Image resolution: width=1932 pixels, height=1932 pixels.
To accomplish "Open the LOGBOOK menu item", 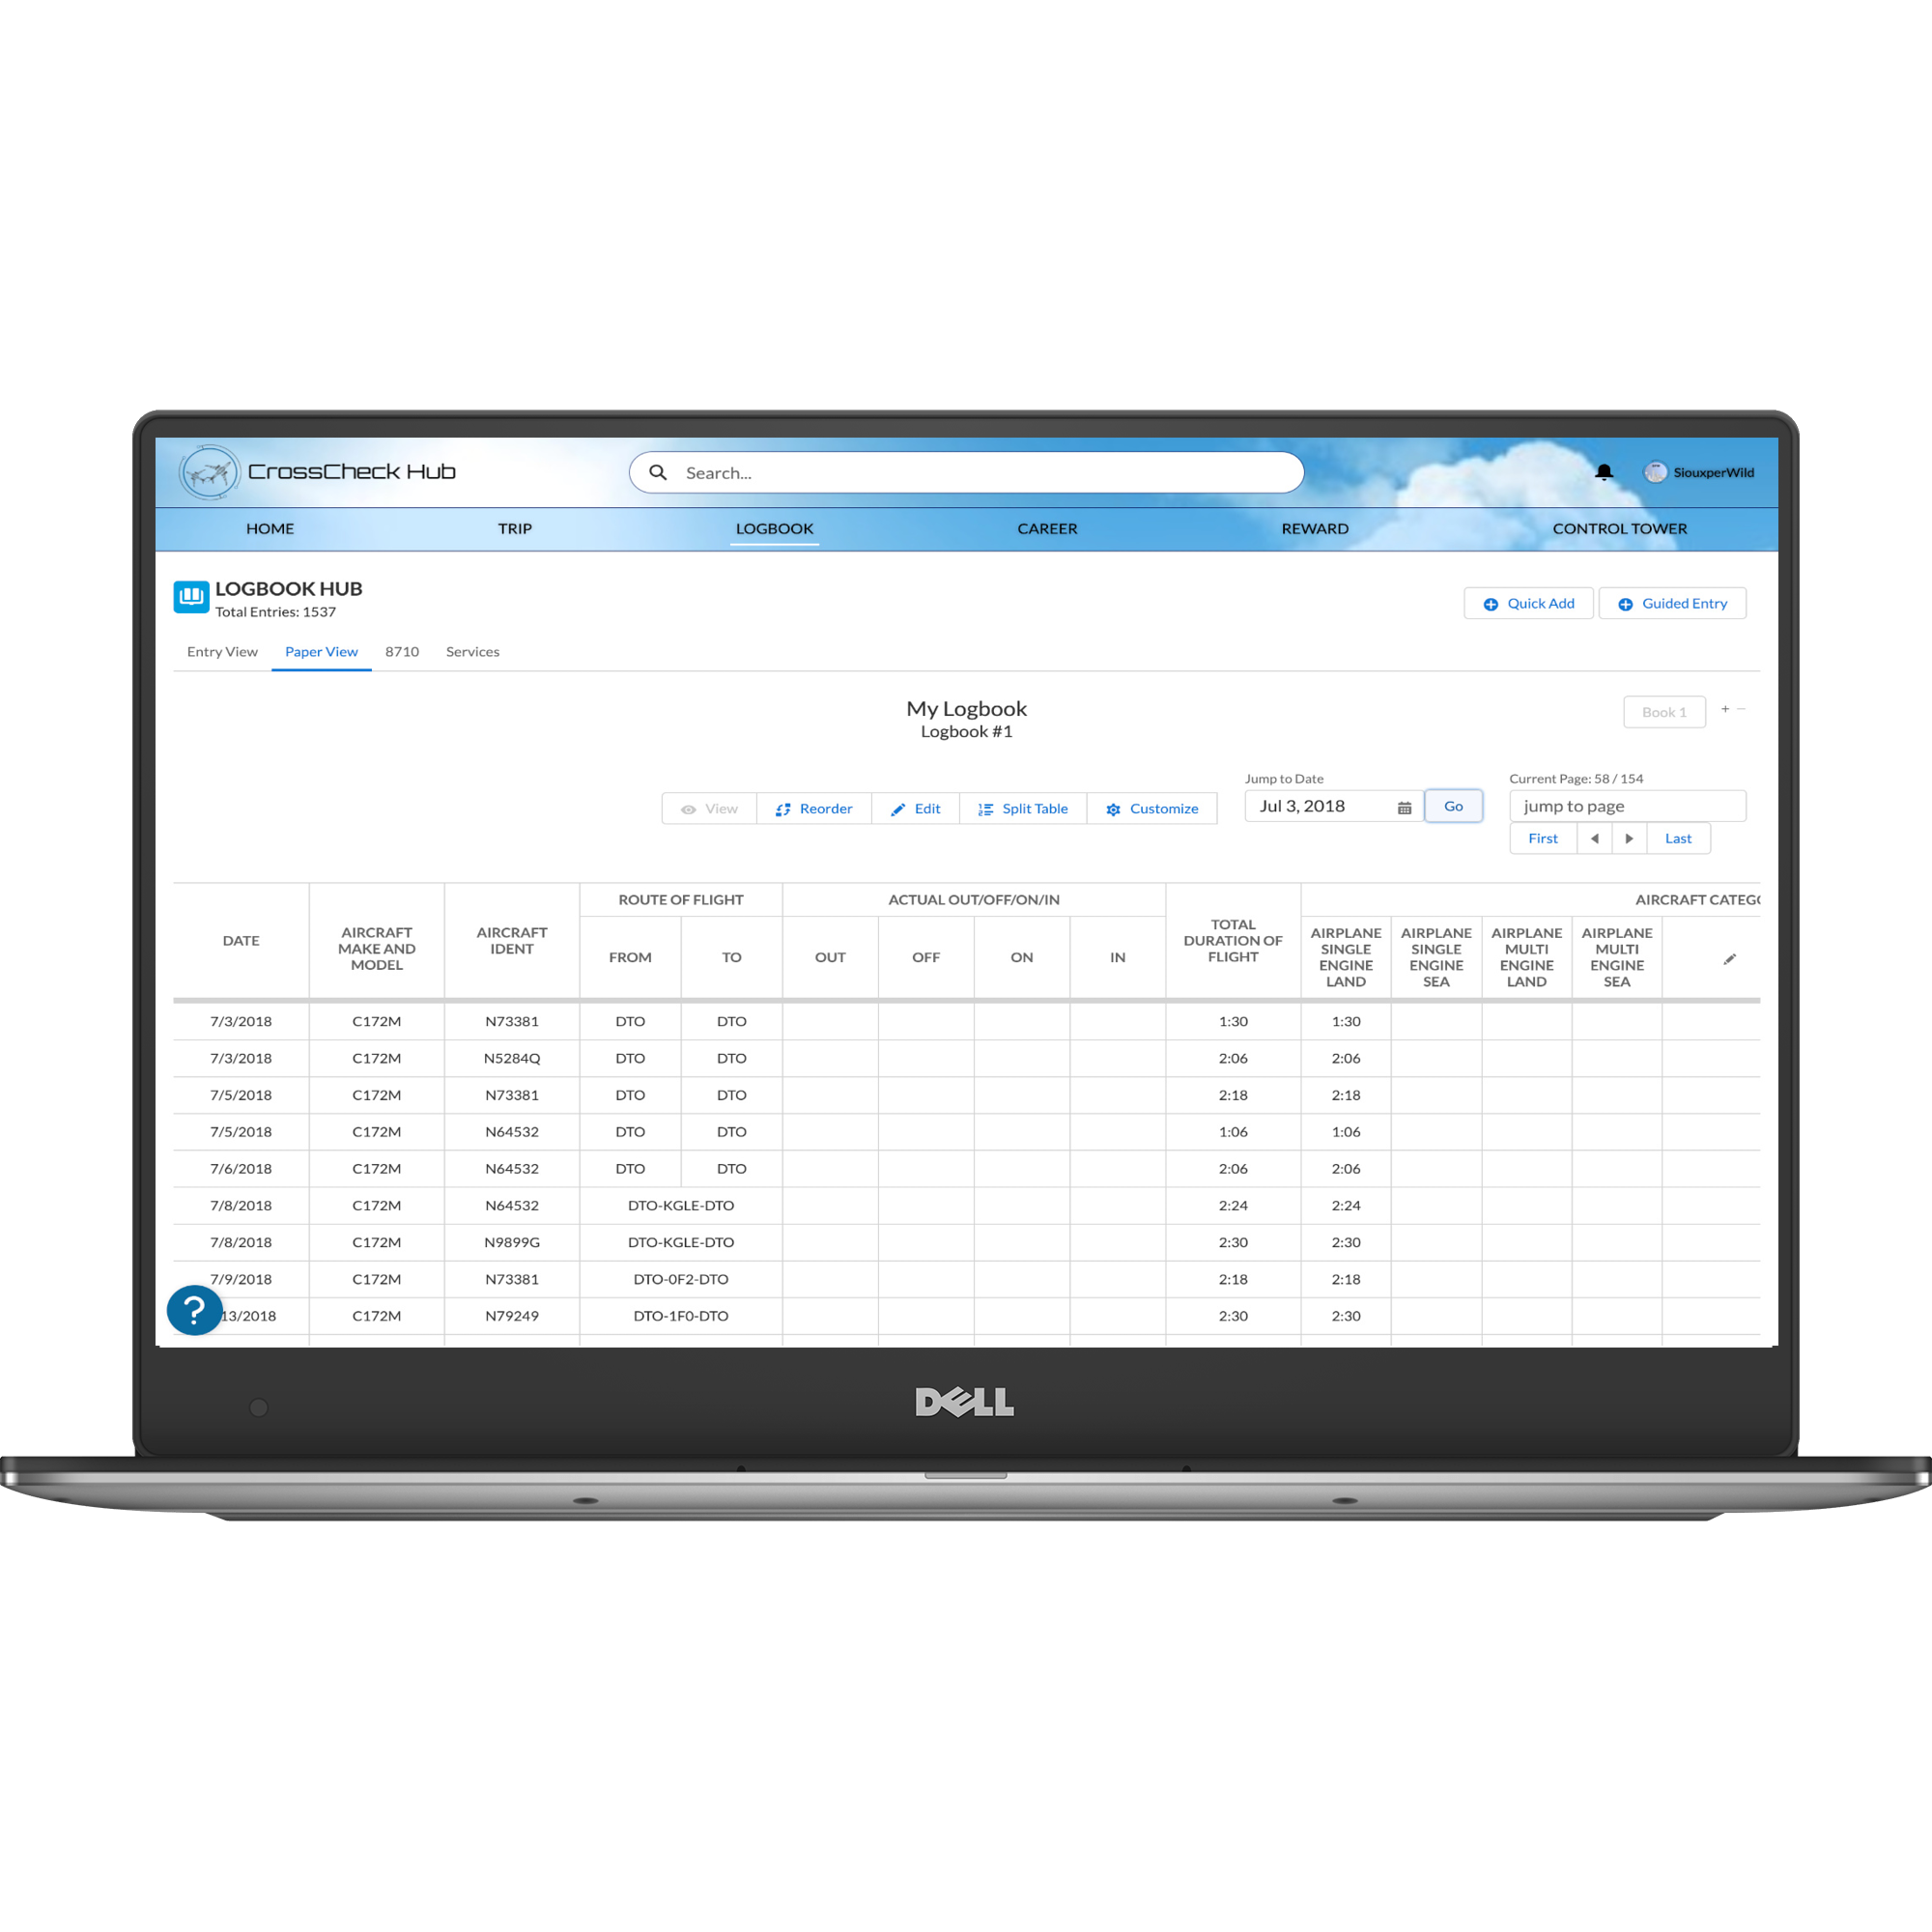I will [x=777, y=527].
